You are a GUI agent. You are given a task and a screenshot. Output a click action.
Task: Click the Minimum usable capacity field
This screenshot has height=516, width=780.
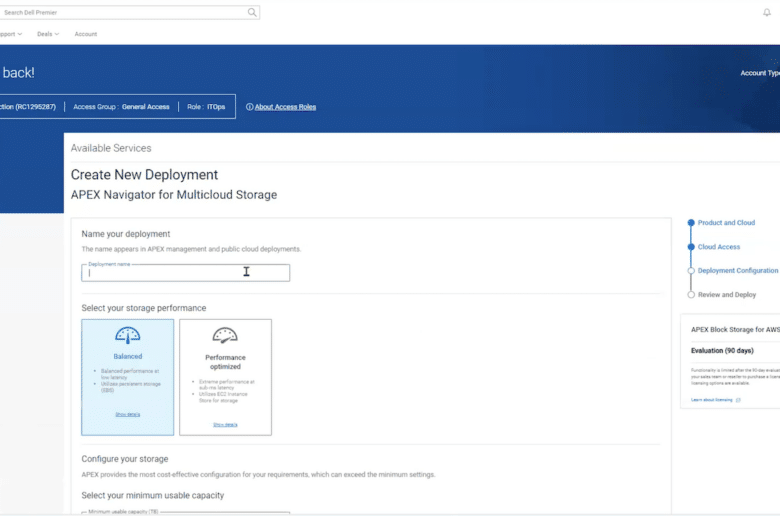pos(186,513)
